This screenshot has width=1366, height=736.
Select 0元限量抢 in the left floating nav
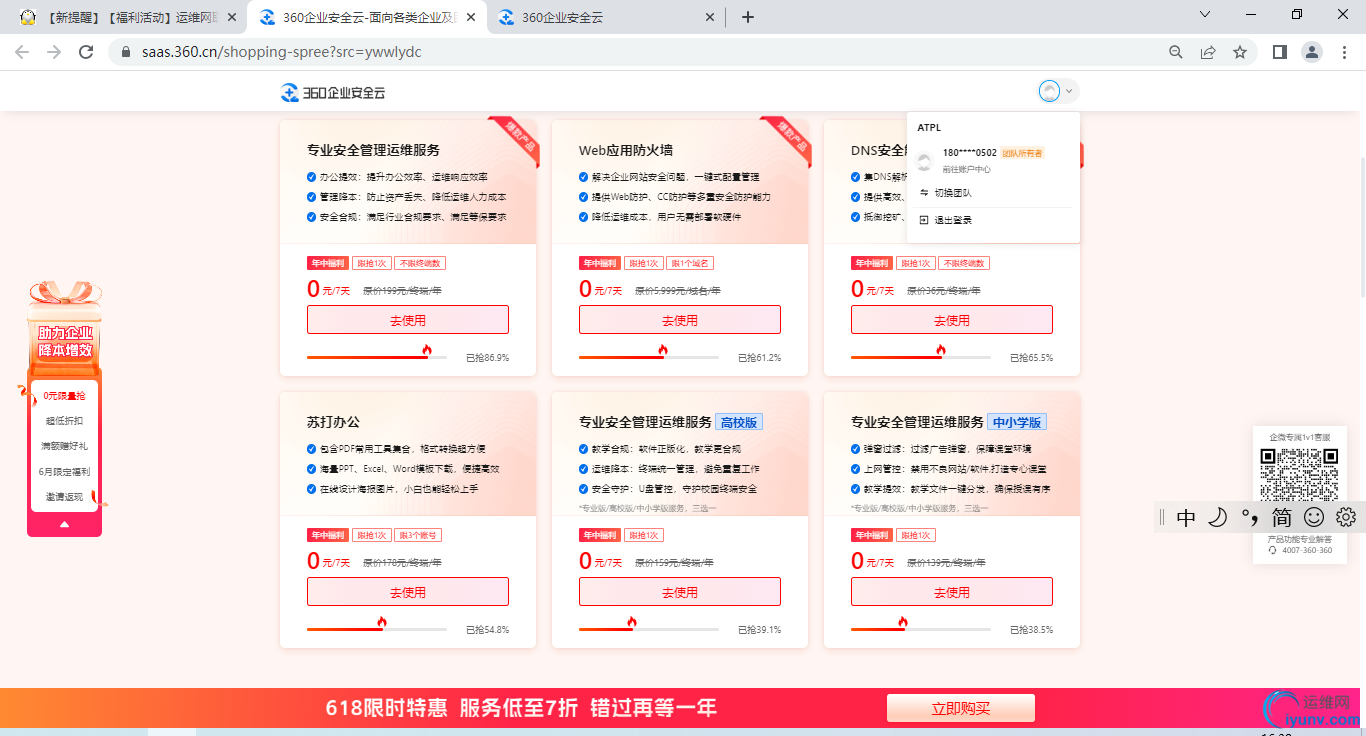(64, 396)
